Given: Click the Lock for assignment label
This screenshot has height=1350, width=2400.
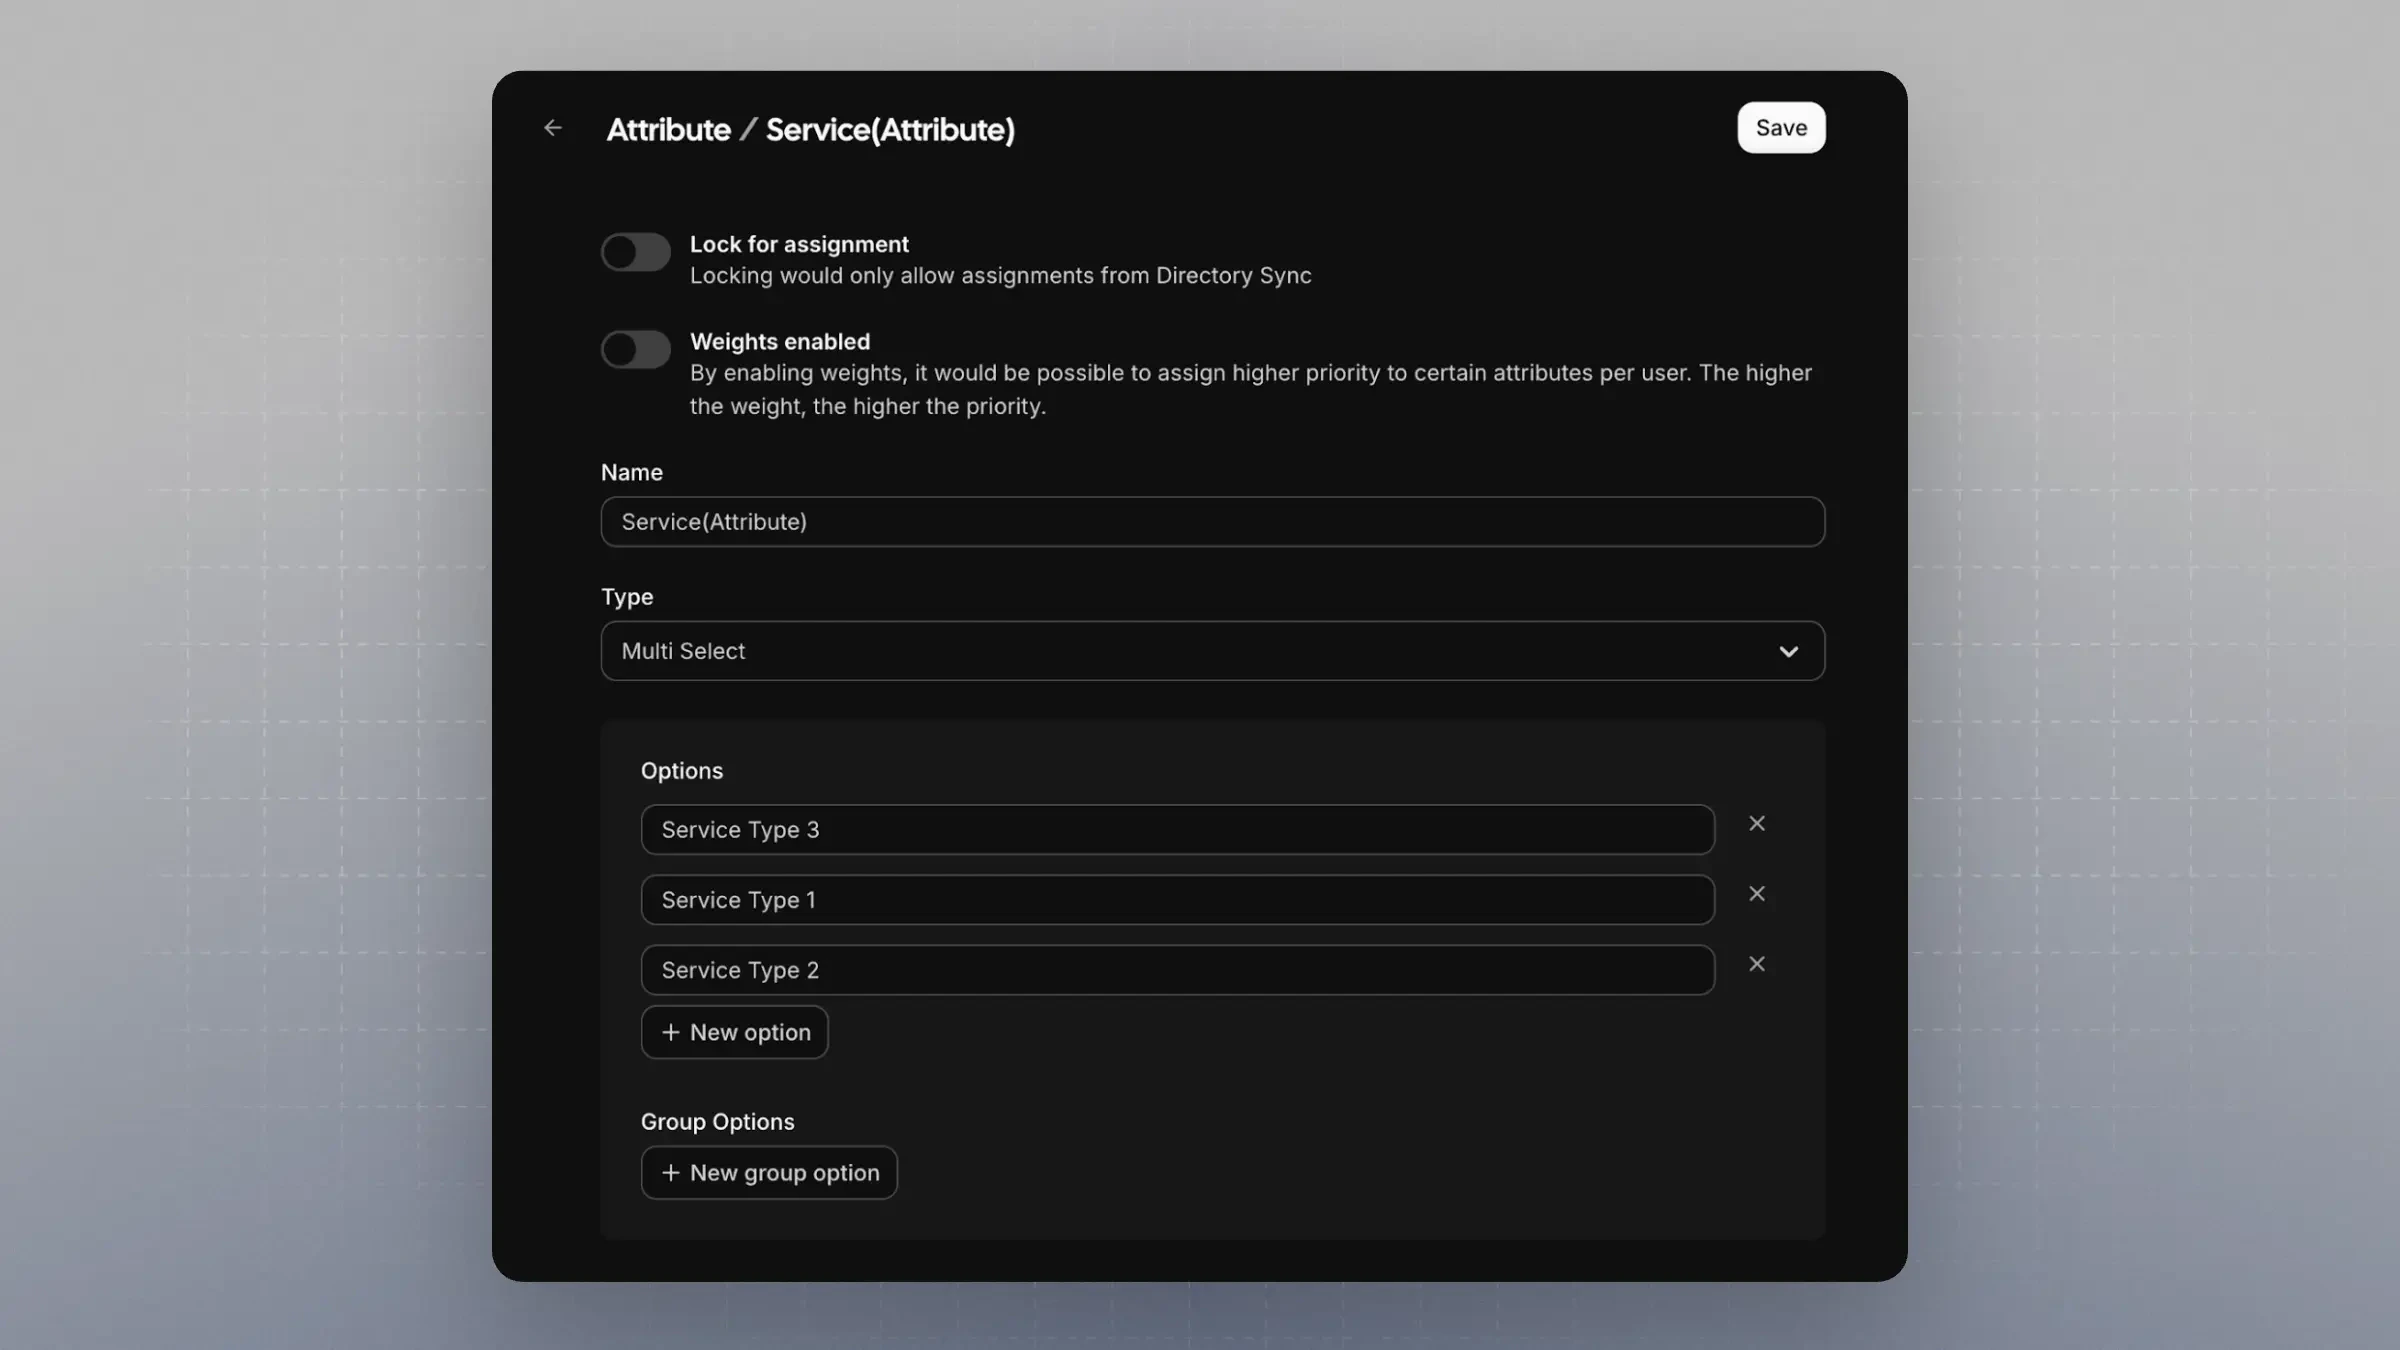Looking at the screenshot, I should click(x=799, y=245).
